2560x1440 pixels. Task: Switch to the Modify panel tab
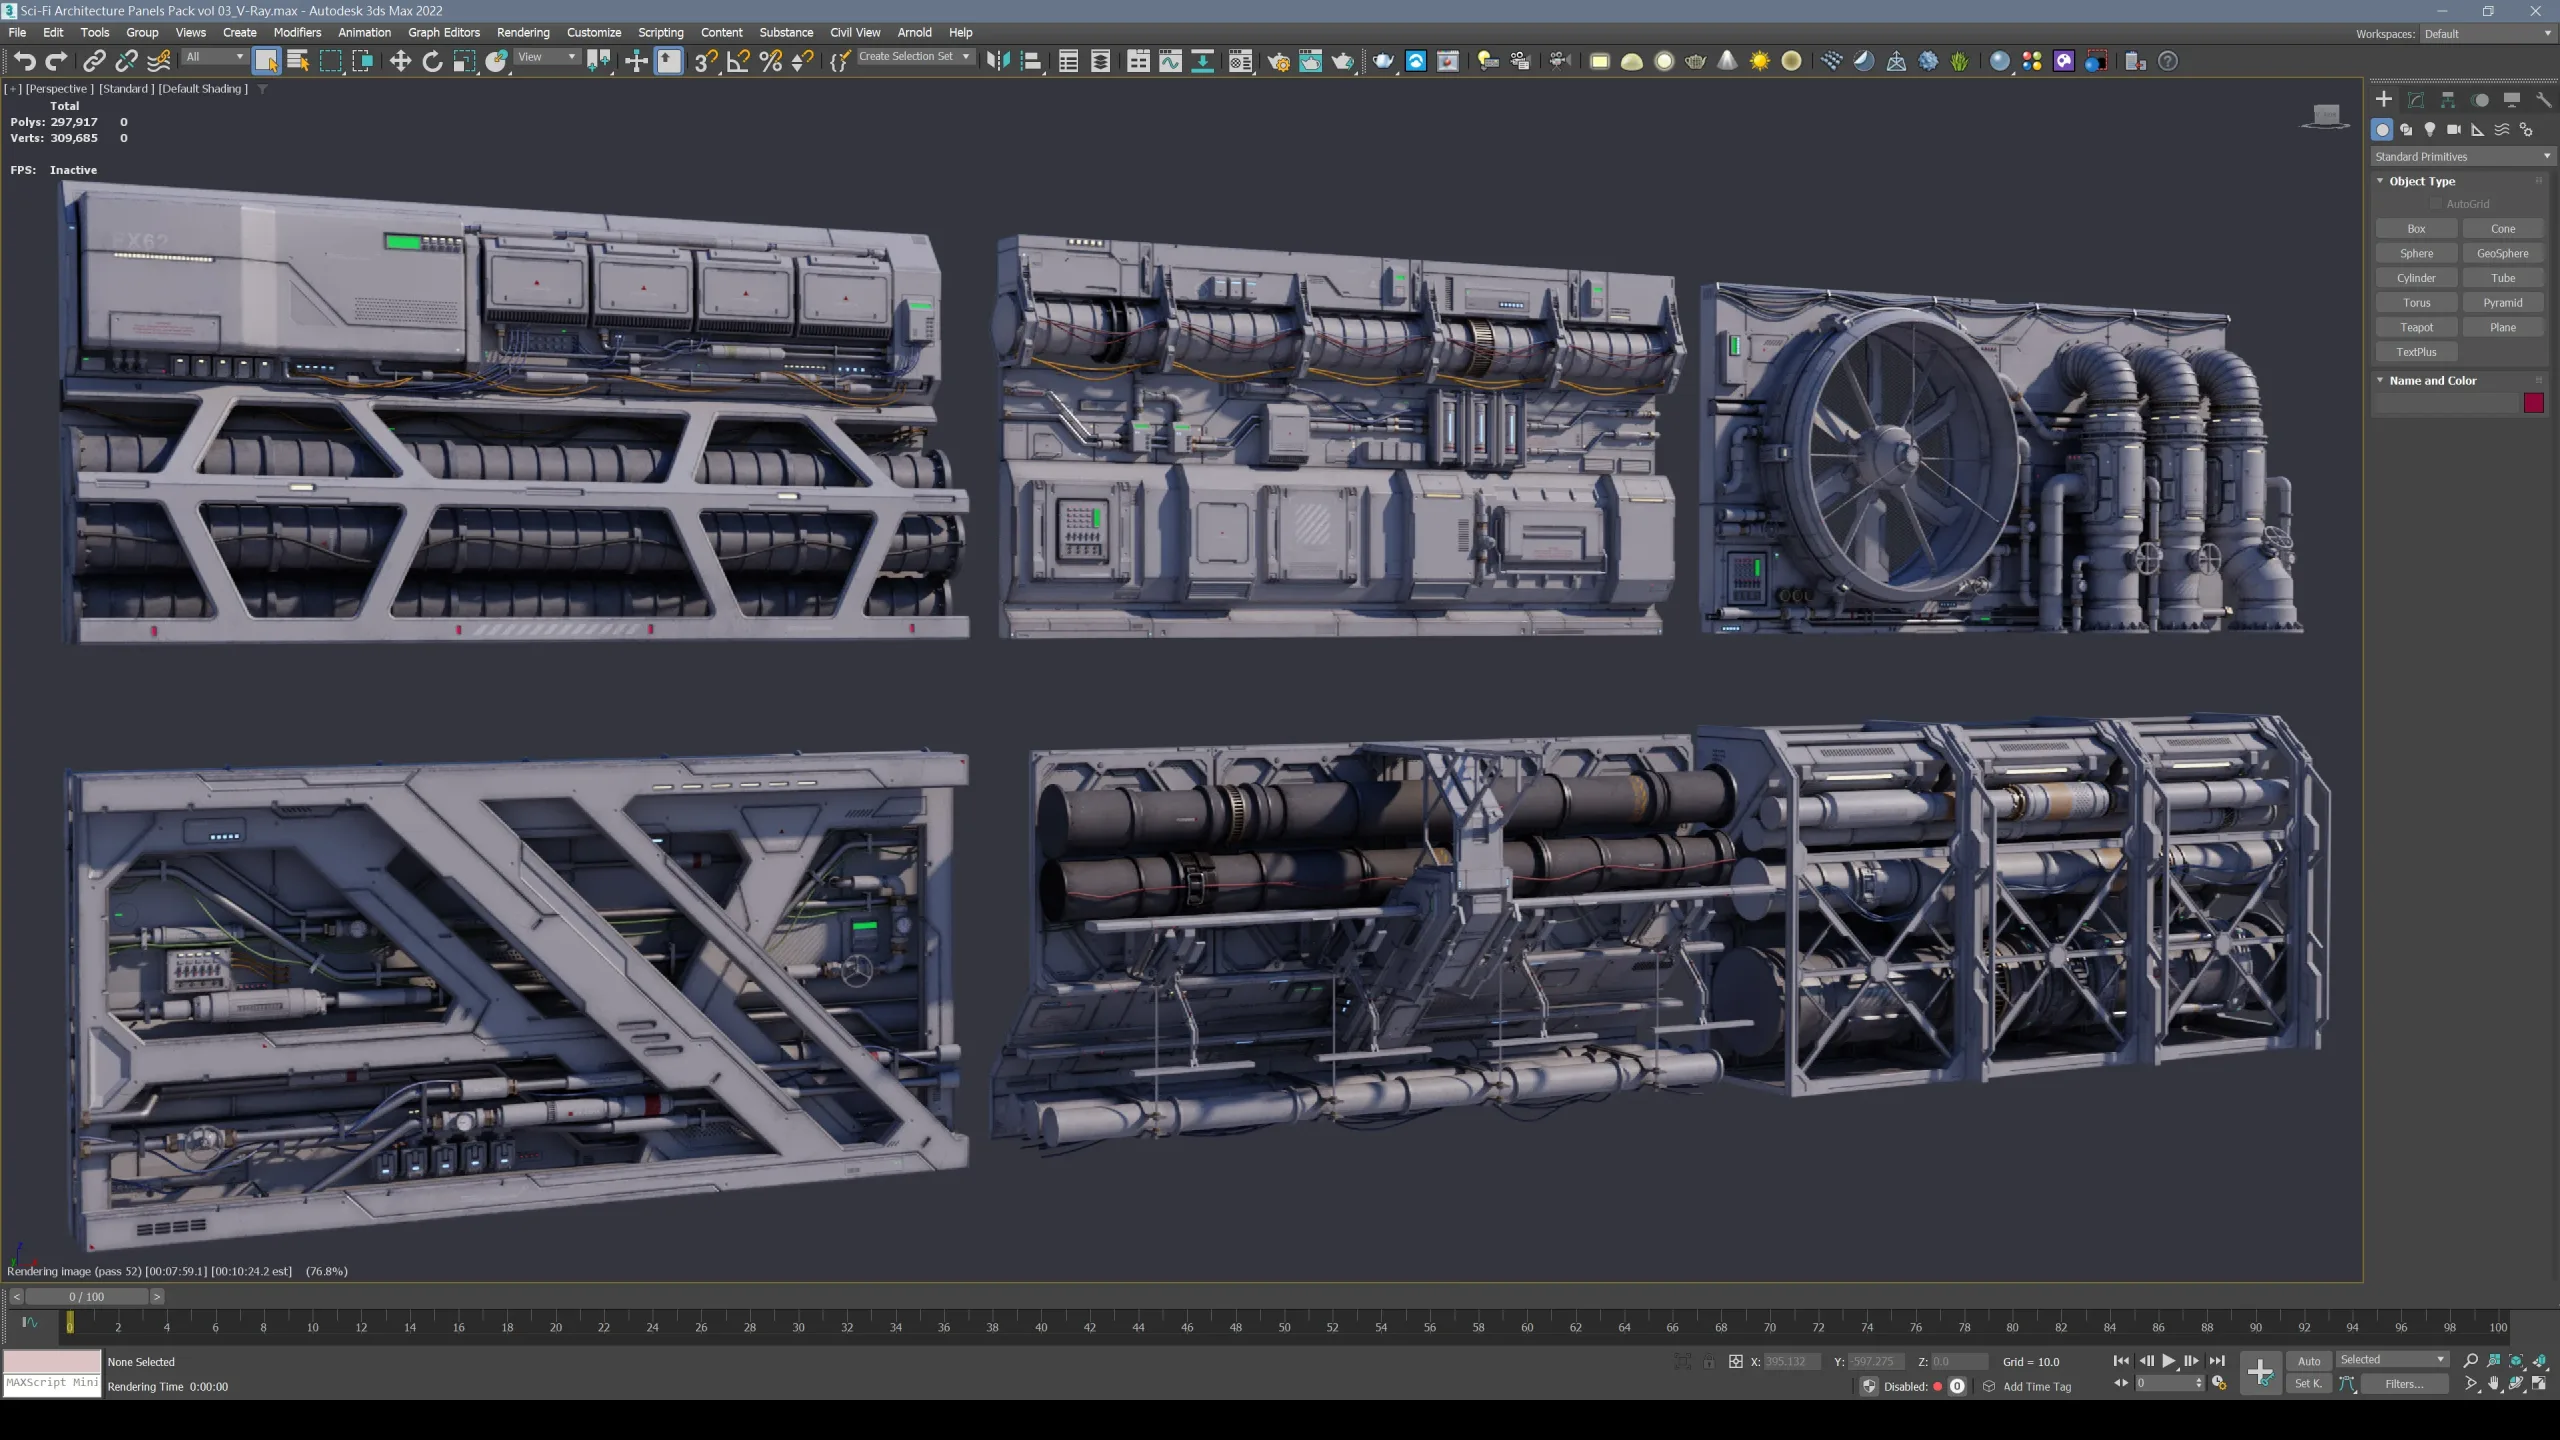click(2416, 100)
